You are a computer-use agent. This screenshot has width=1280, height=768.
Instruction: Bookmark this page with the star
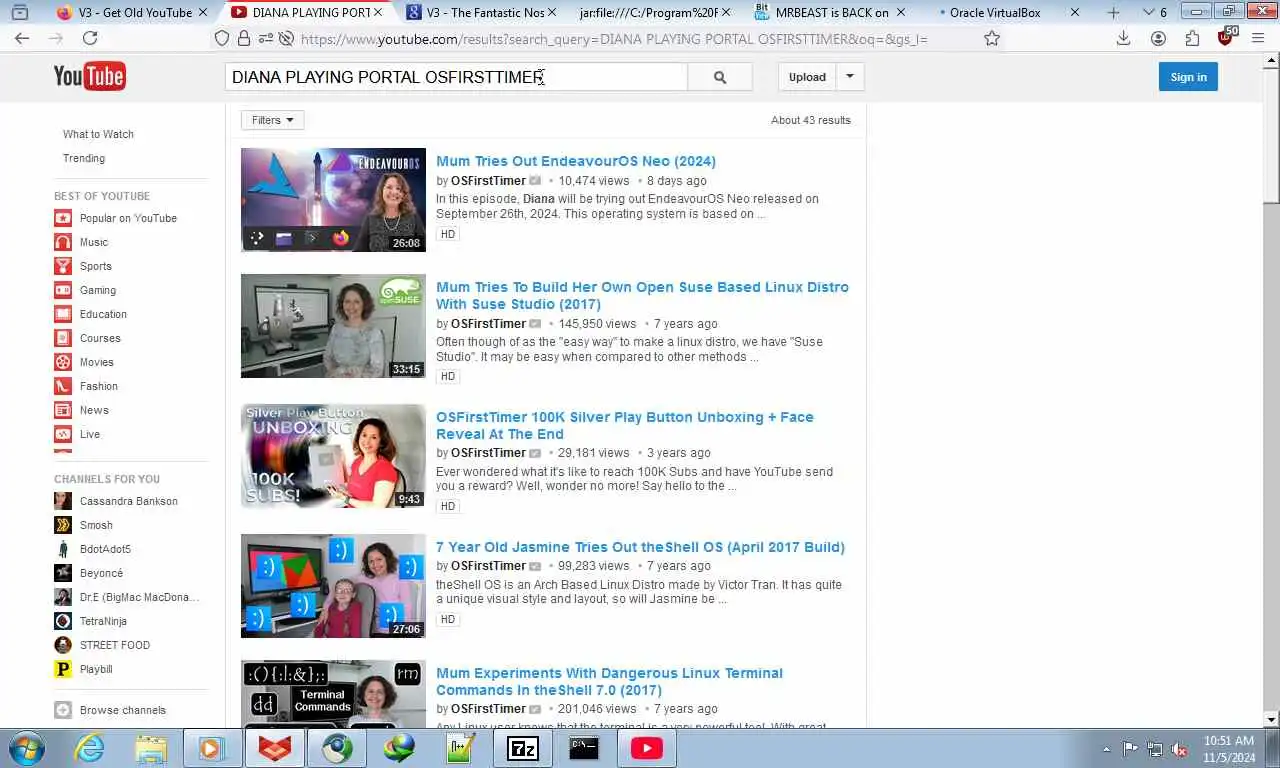coord(992,38)
